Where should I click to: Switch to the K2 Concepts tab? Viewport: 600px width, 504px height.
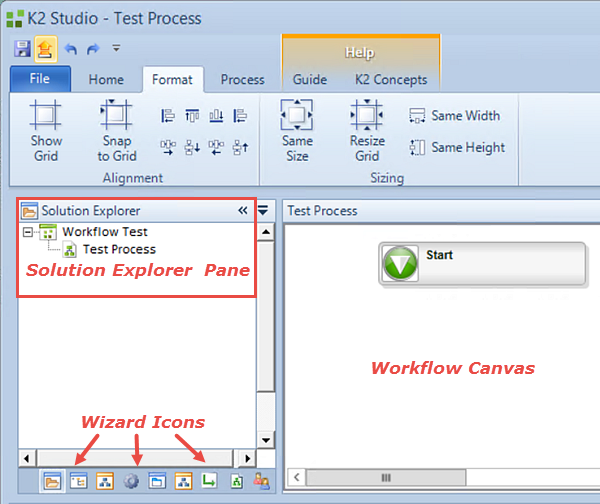pos(391,80)
